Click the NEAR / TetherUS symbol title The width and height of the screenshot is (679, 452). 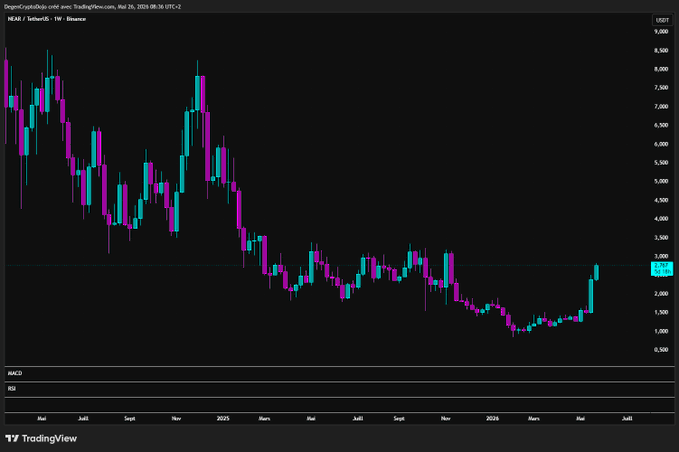(47, 19)
